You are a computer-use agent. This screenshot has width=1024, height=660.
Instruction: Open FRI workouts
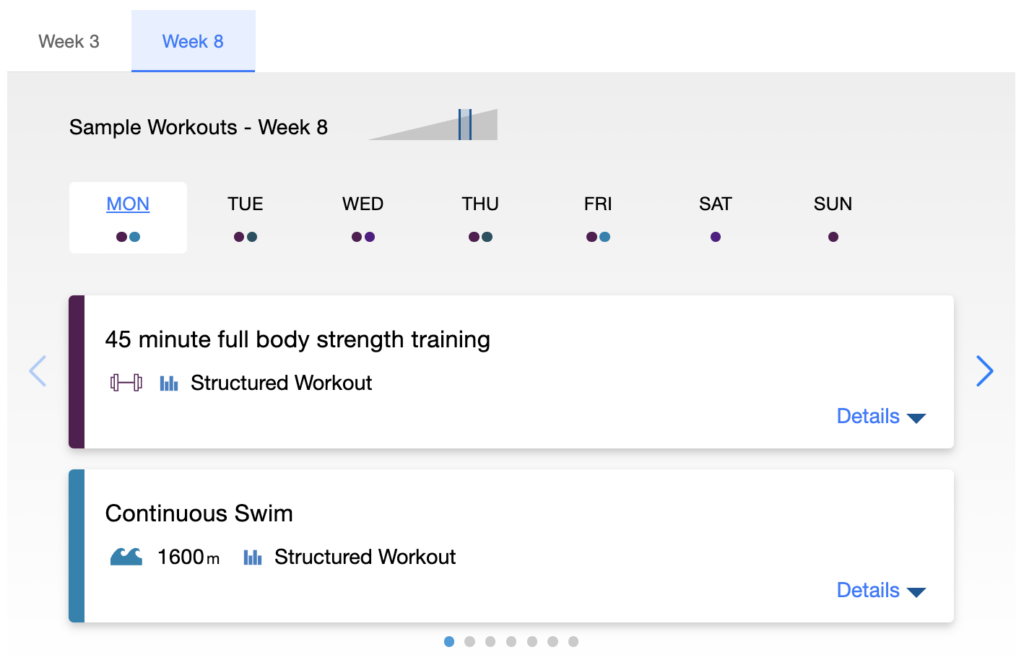click(598, 205)
